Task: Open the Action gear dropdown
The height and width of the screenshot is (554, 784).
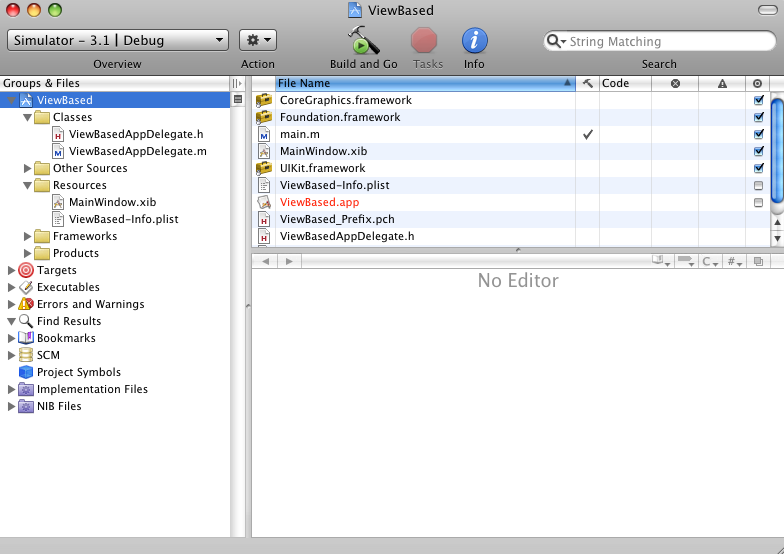Action: point(258,40)
